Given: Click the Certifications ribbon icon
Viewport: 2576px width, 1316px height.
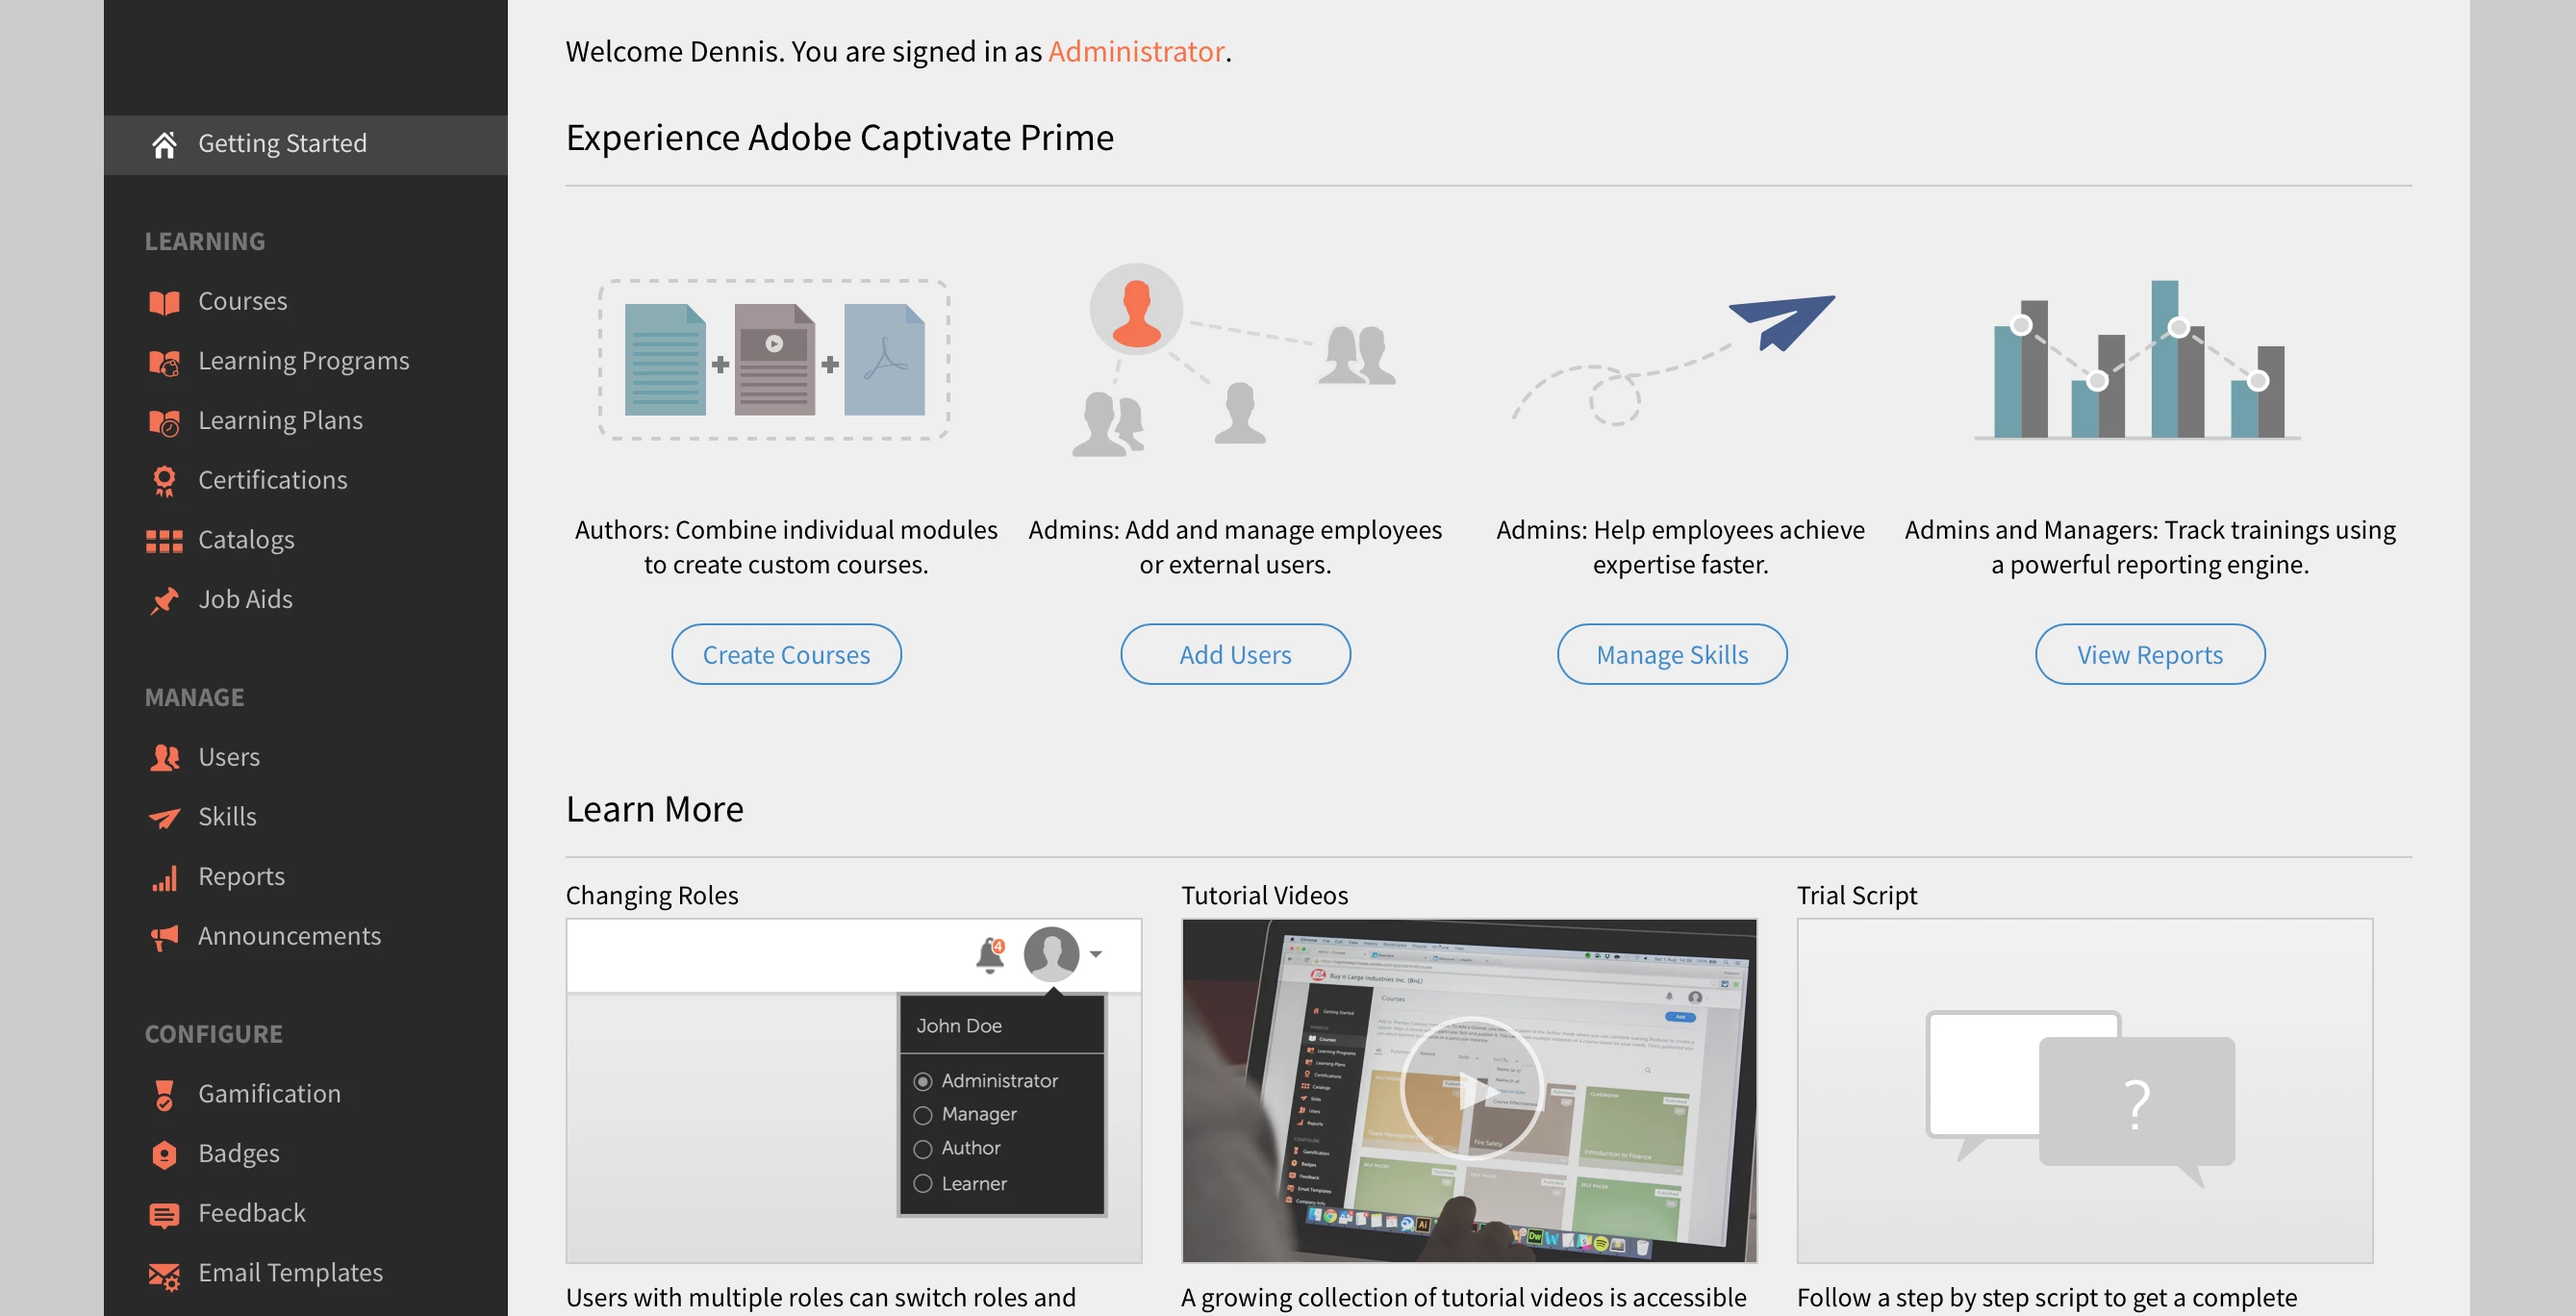Looking at the screenshot, I should coord(164,481).
